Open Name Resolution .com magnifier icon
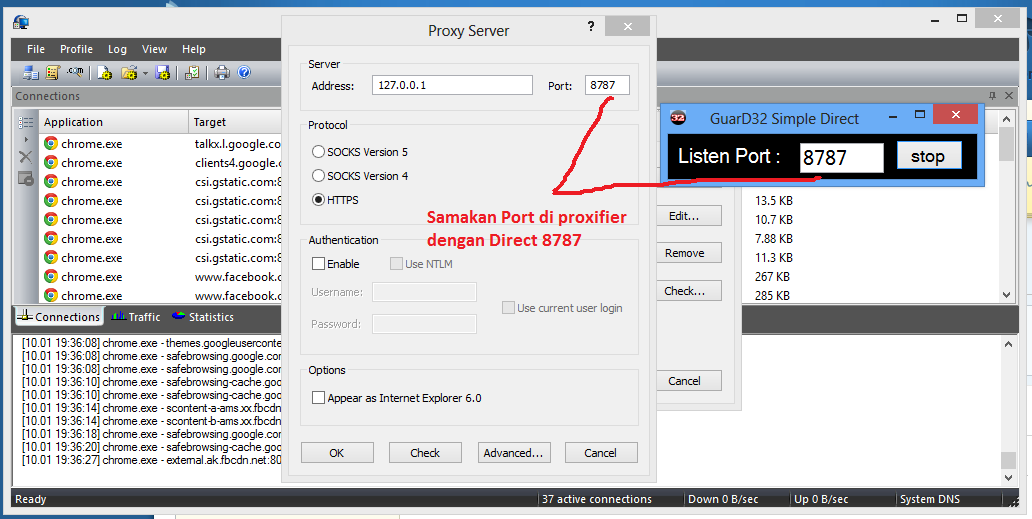Screen dimensions: 1032x519 point(75,72)
